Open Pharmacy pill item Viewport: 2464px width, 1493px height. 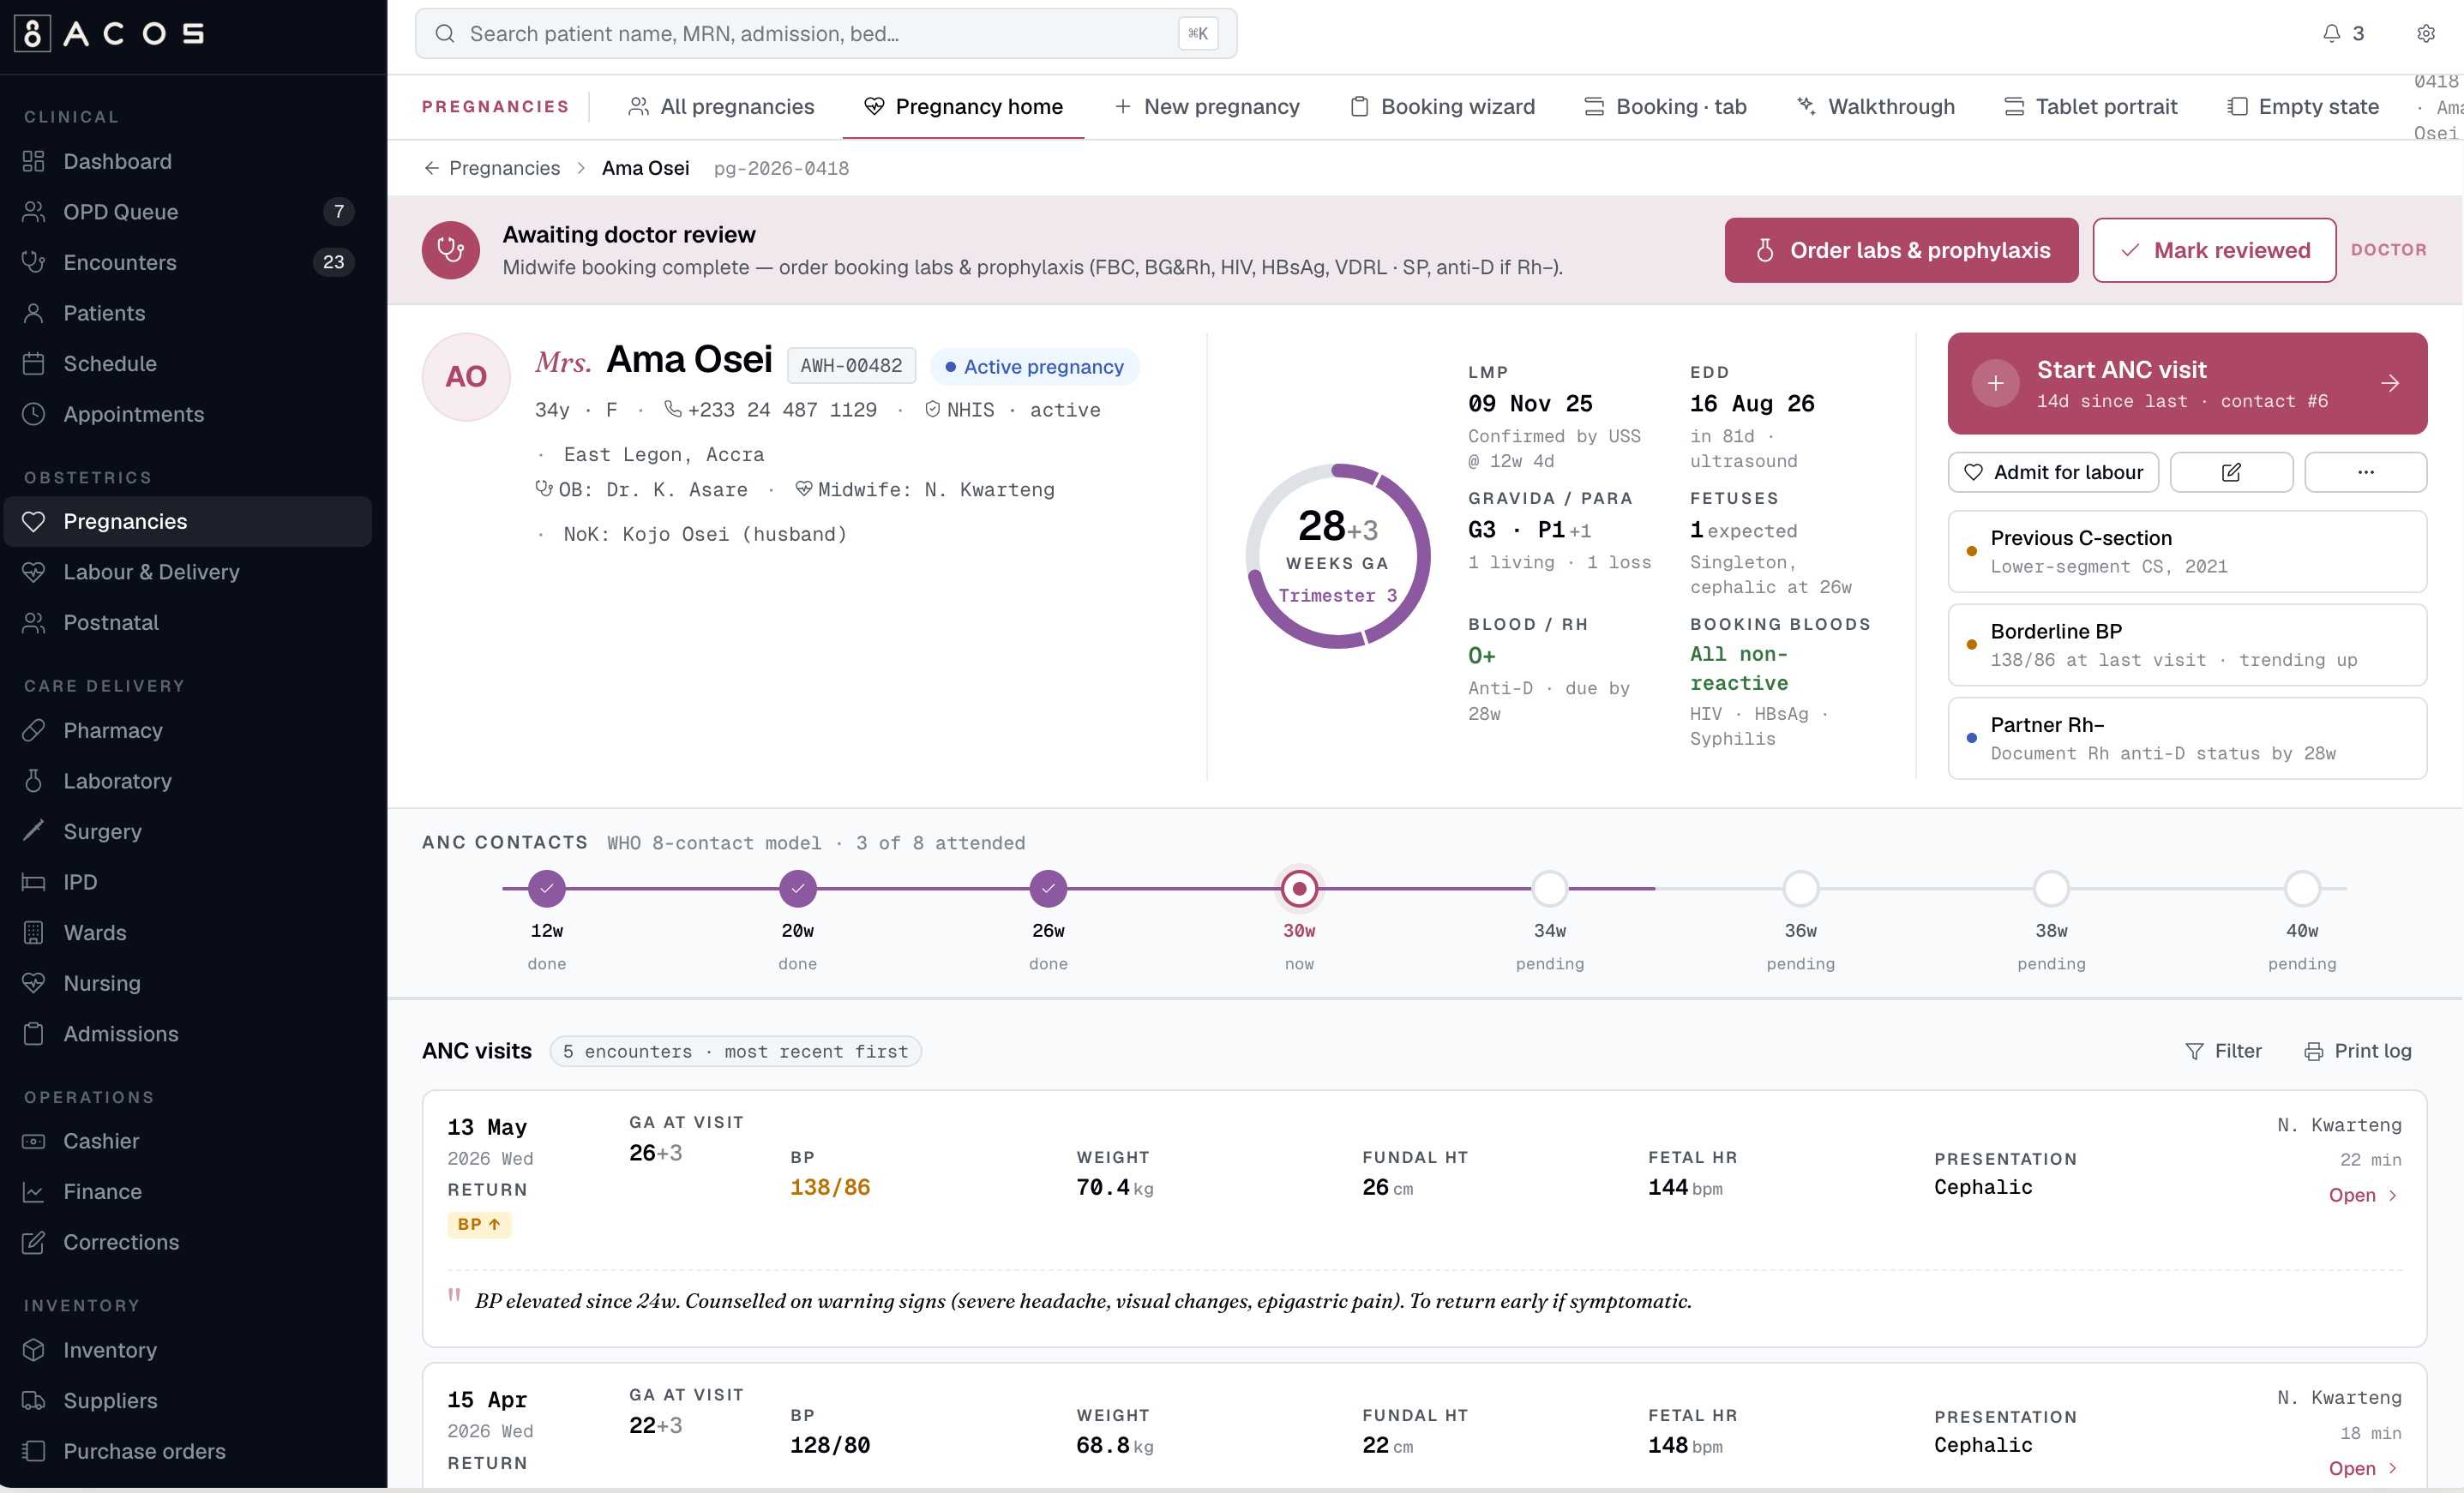tap(188, 731)
